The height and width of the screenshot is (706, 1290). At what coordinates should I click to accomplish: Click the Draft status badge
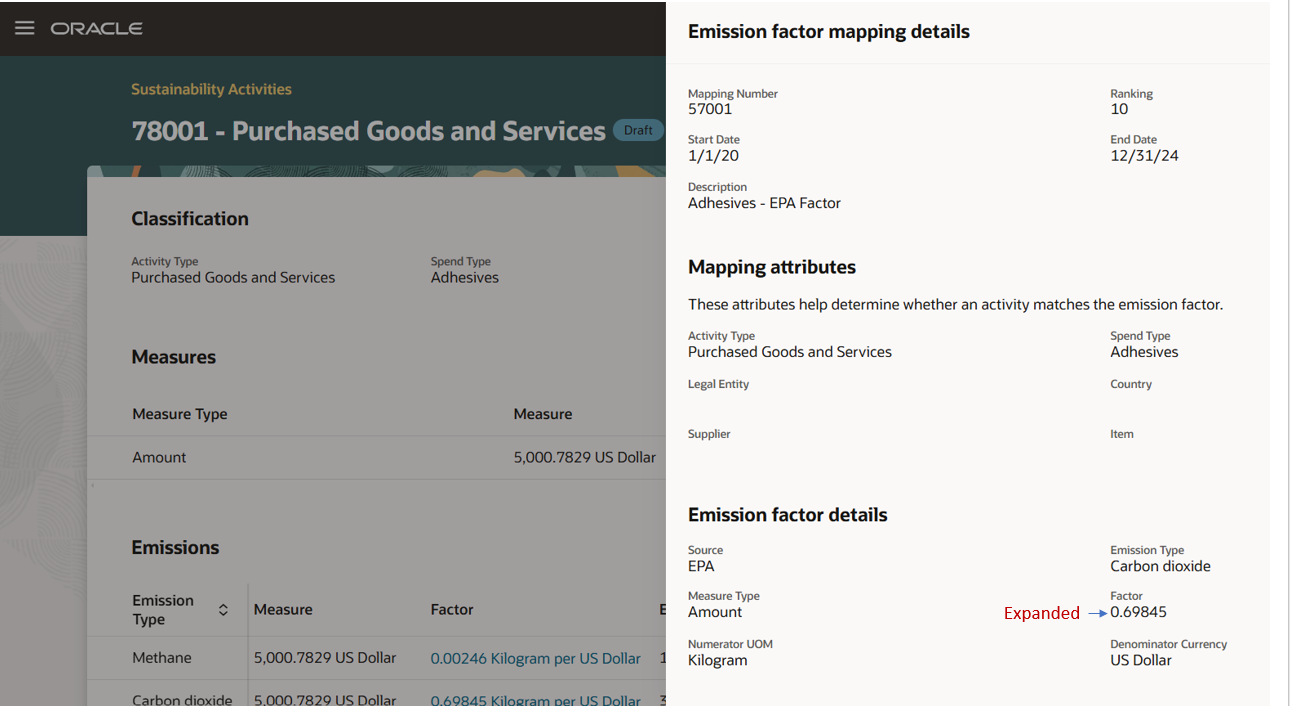pyautogui.click(x=638, y=130)
